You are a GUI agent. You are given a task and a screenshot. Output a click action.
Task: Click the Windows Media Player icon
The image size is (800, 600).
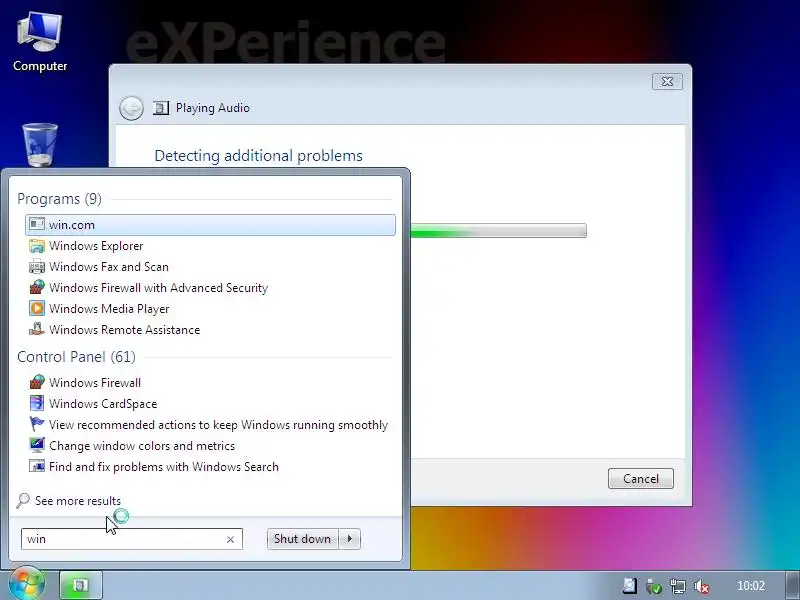[x=37, y=309]
